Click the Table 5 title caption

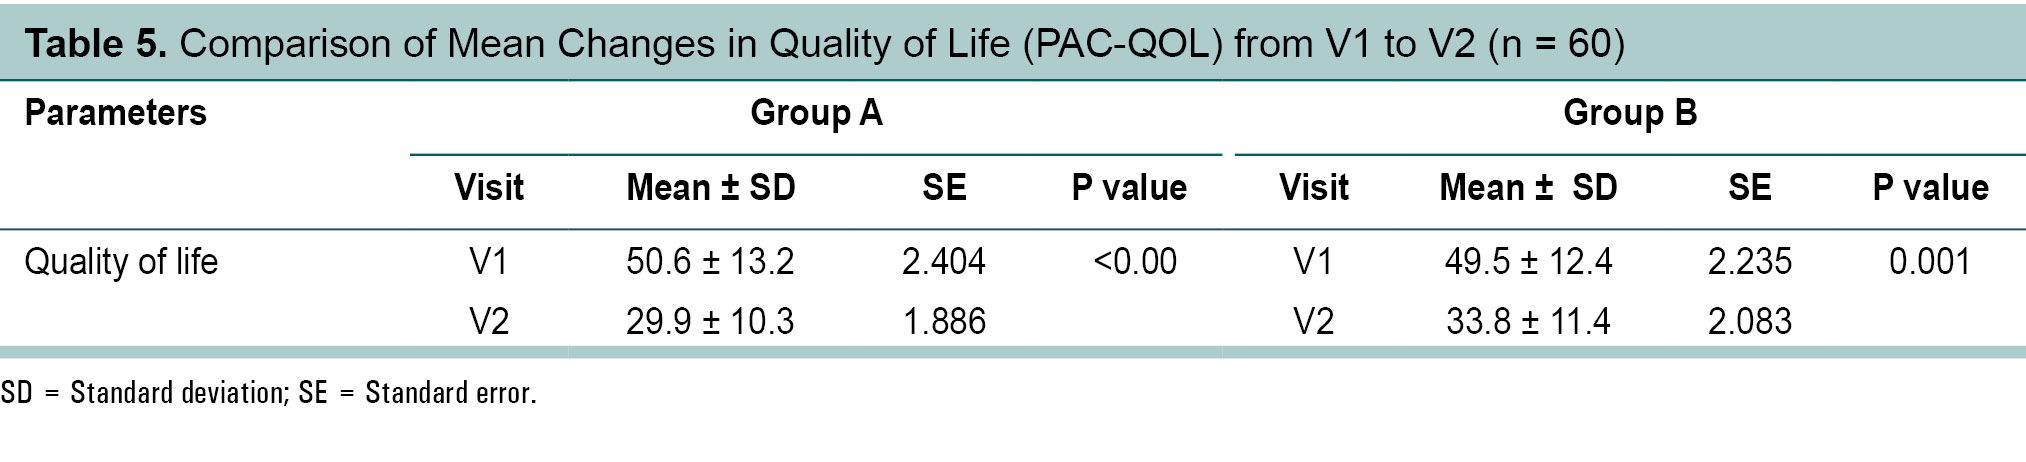(823, 45)
